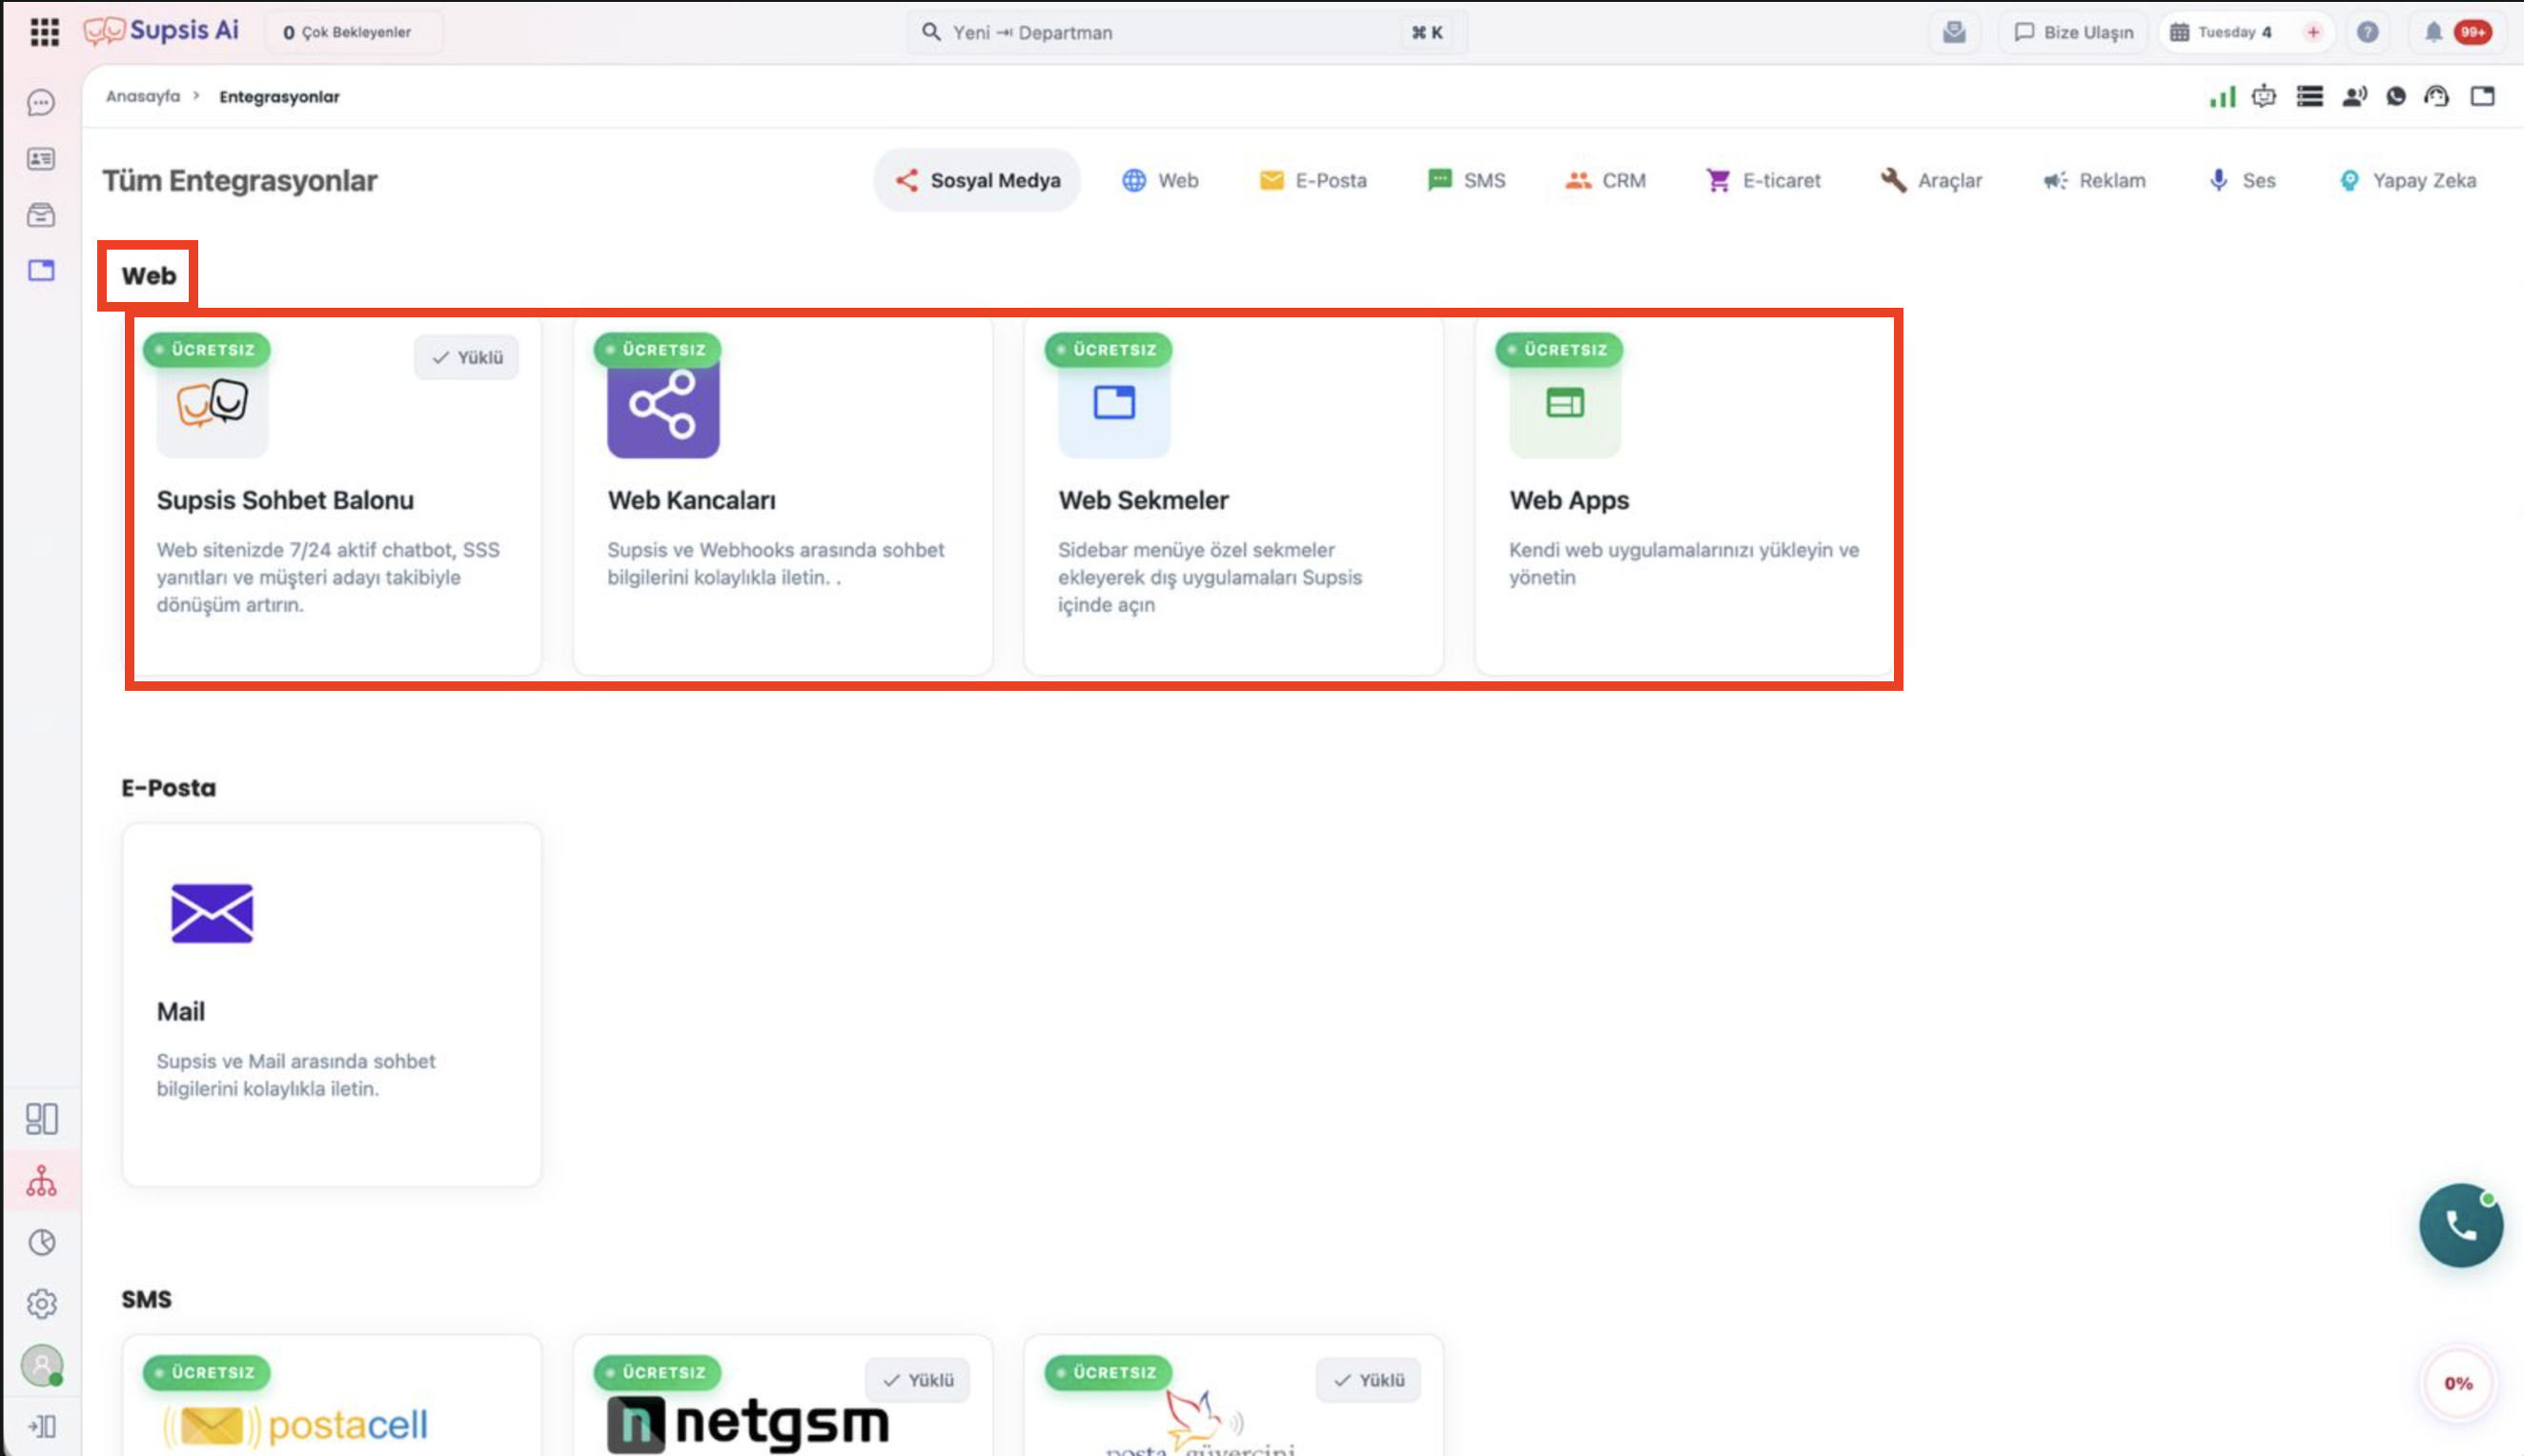Switch to the Web category tab
2524x1456 pixels.
(1160, 180)
